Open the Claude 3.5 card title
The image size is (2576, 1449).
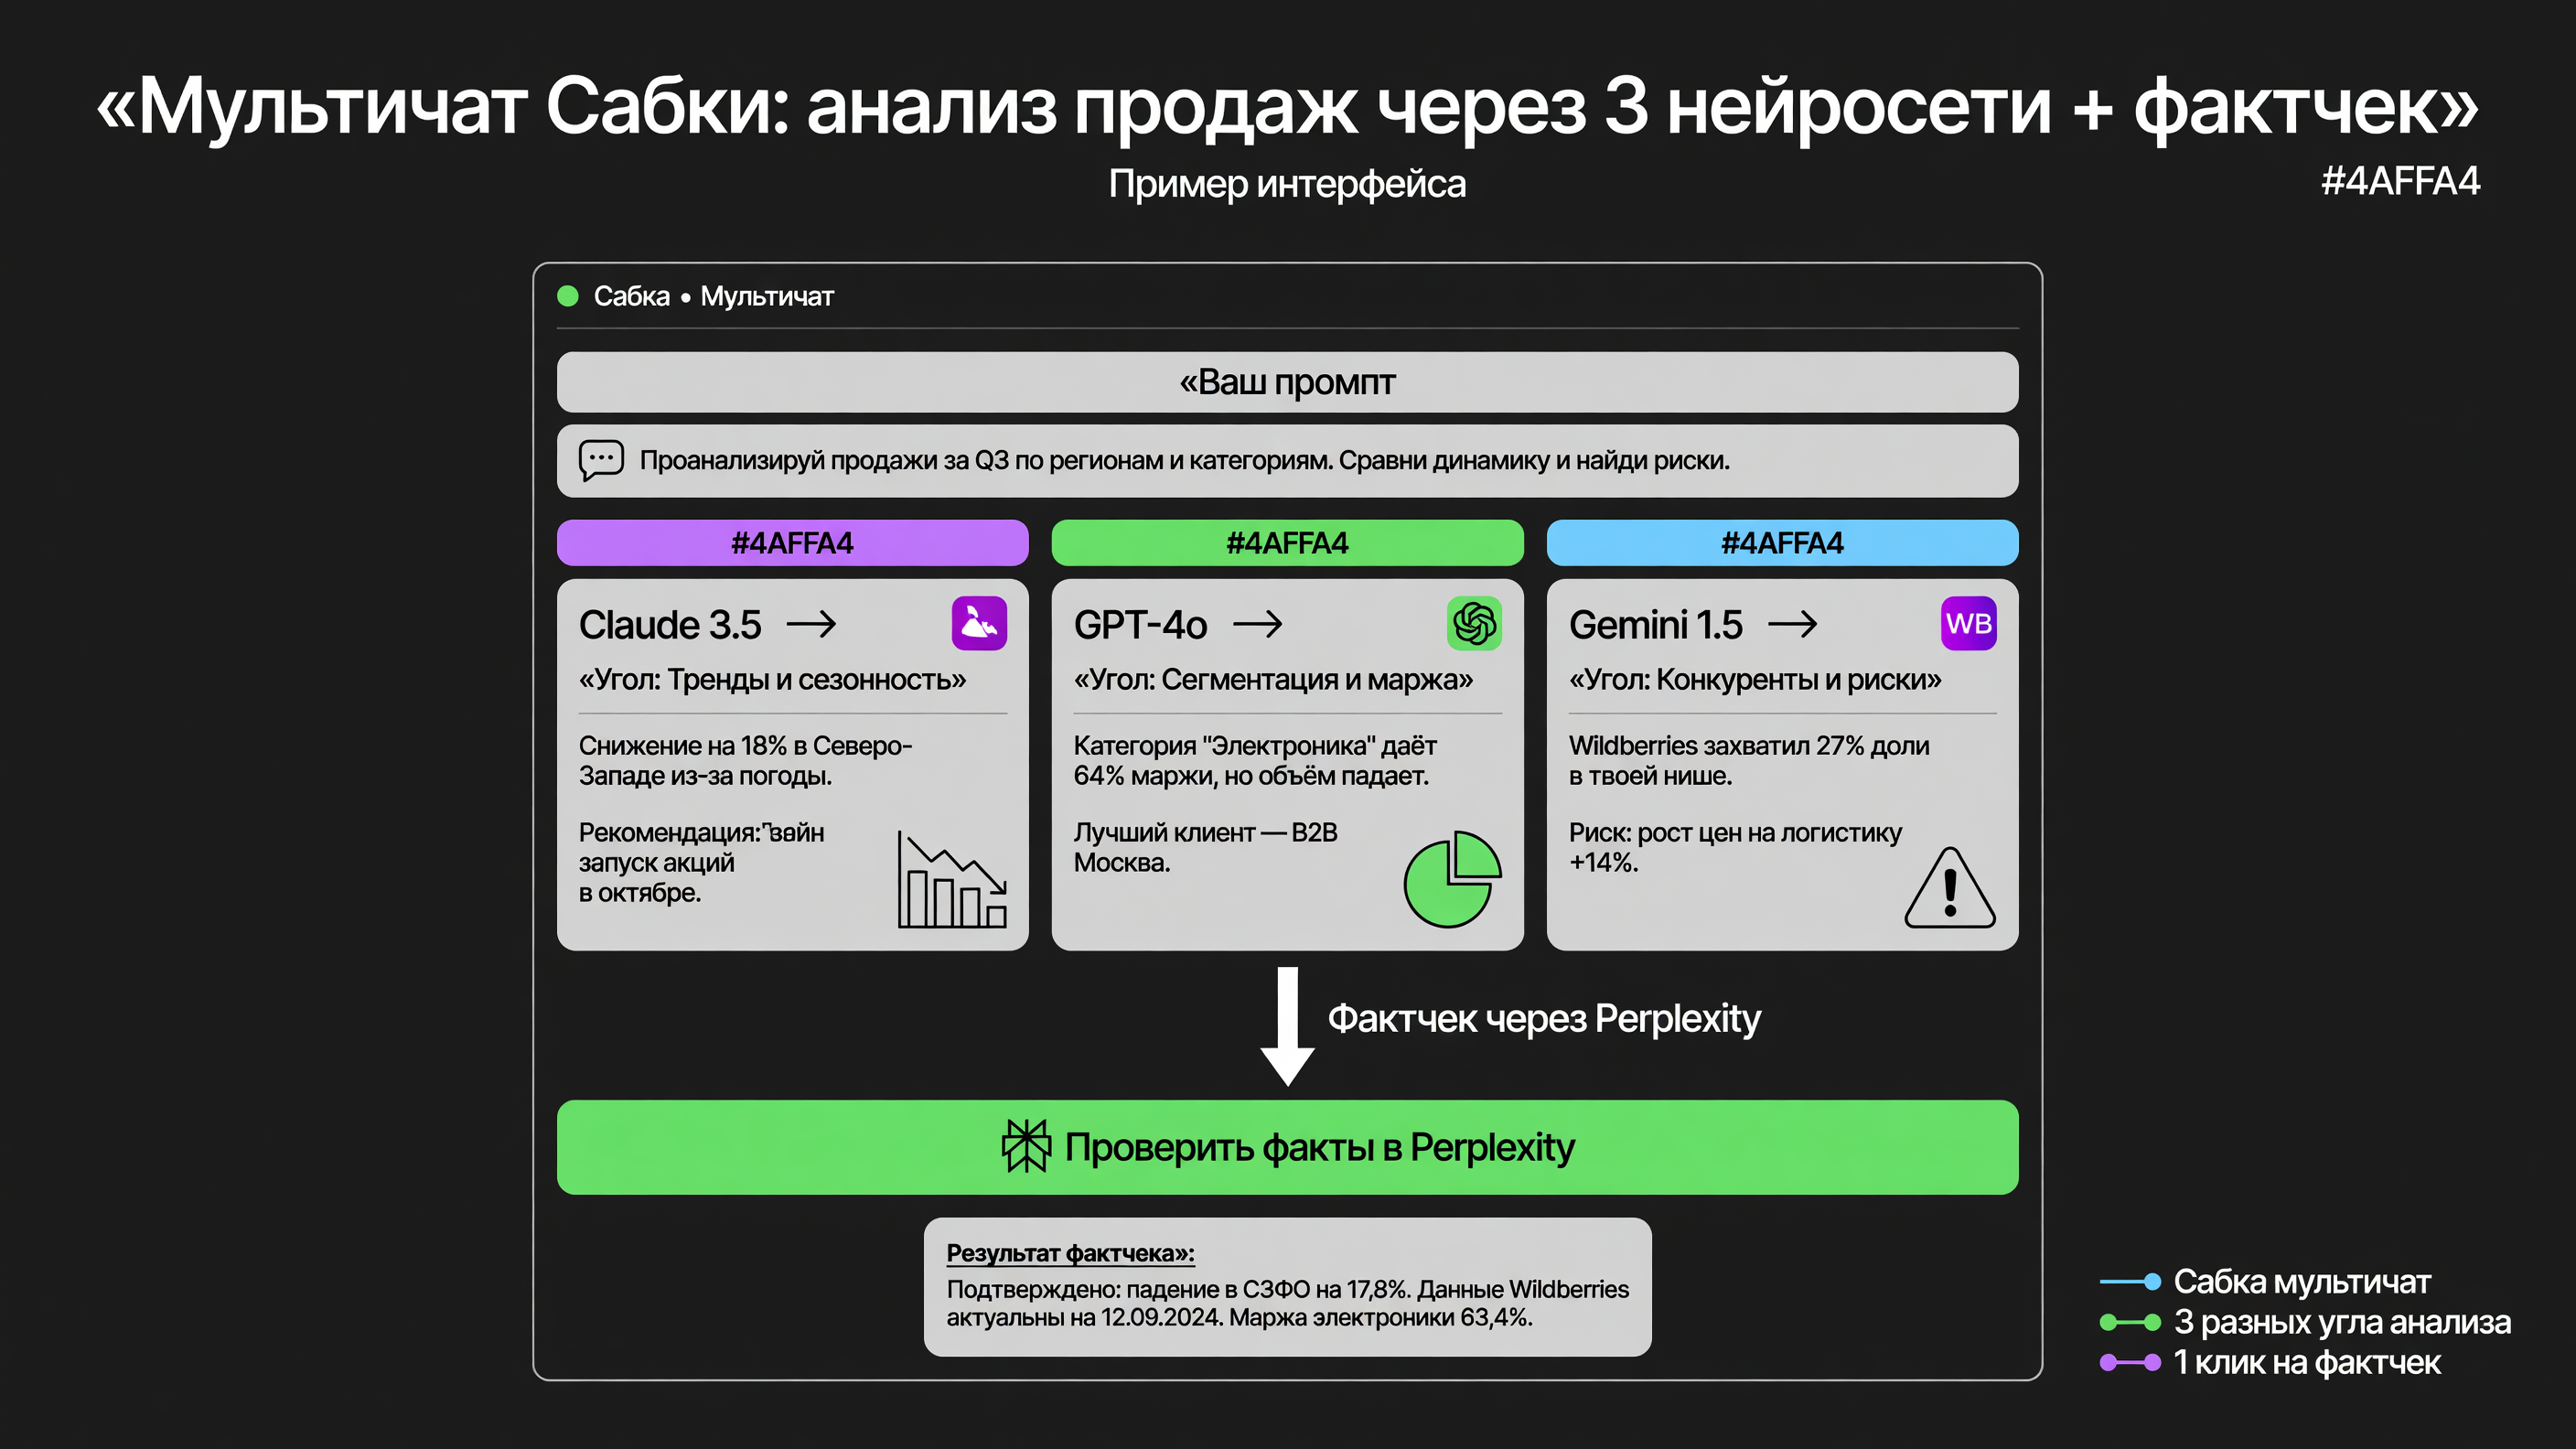(x=670, y=625)
